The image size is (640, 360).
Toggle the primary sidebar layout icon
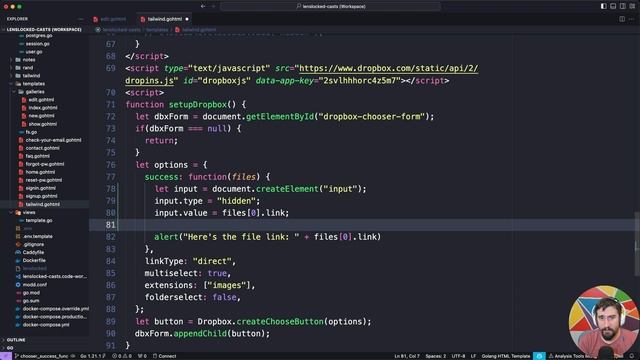pos(603,6)
